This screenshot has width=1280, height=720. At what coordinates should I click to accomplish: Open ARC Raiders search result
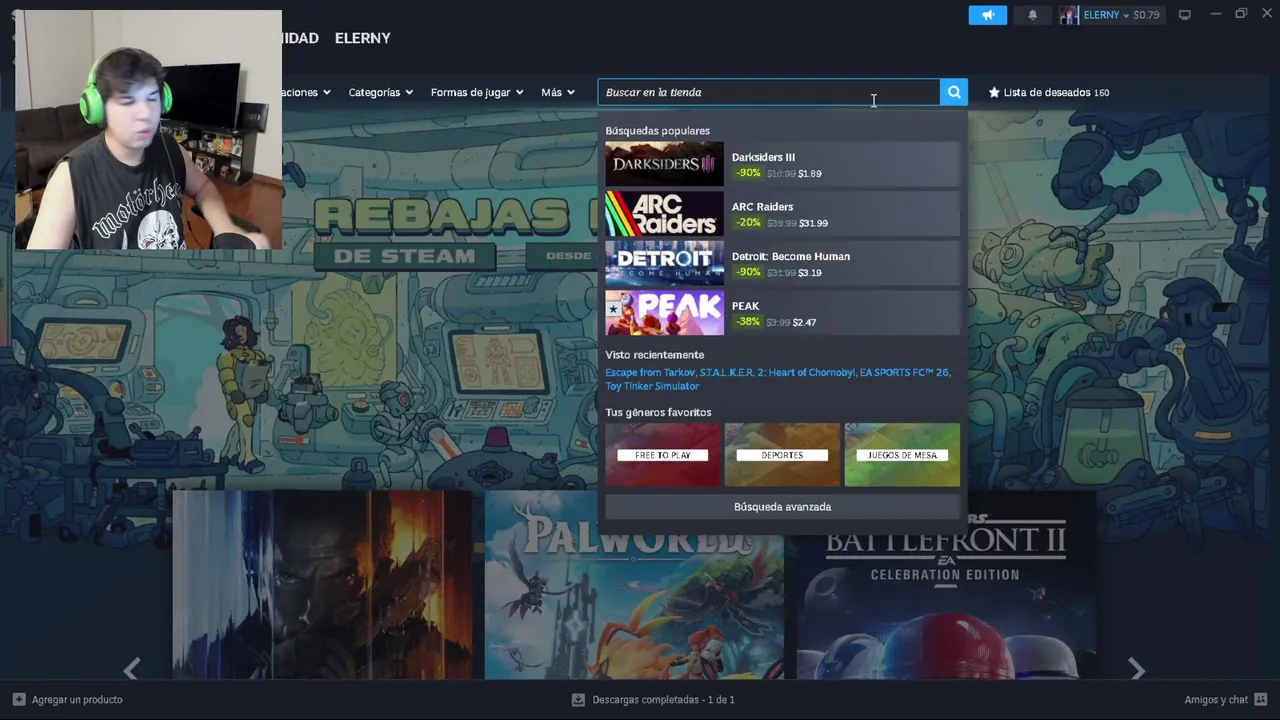(782, 214)
